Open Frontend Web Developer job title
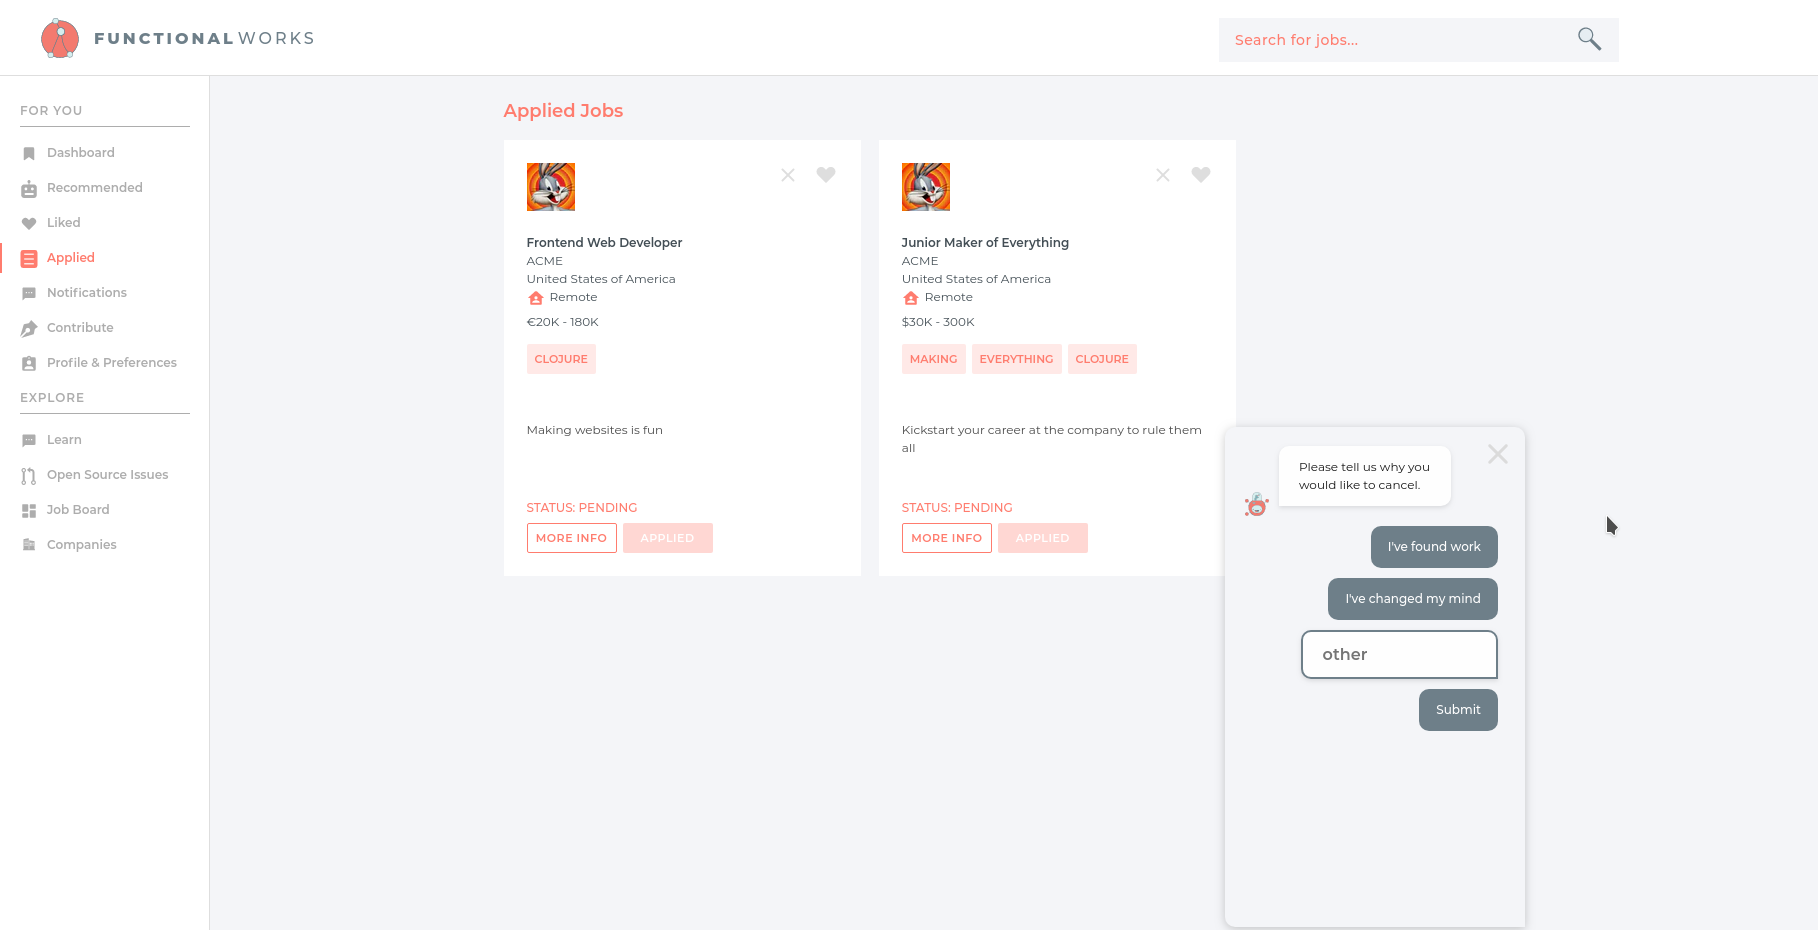The height and width of the screenshot is (930, 1818). 605,243
